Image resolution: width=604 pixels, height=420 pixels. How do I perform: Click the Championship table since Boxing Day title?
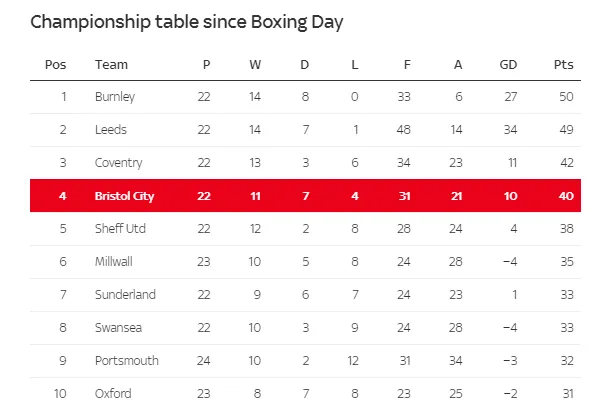pos(186,22)
